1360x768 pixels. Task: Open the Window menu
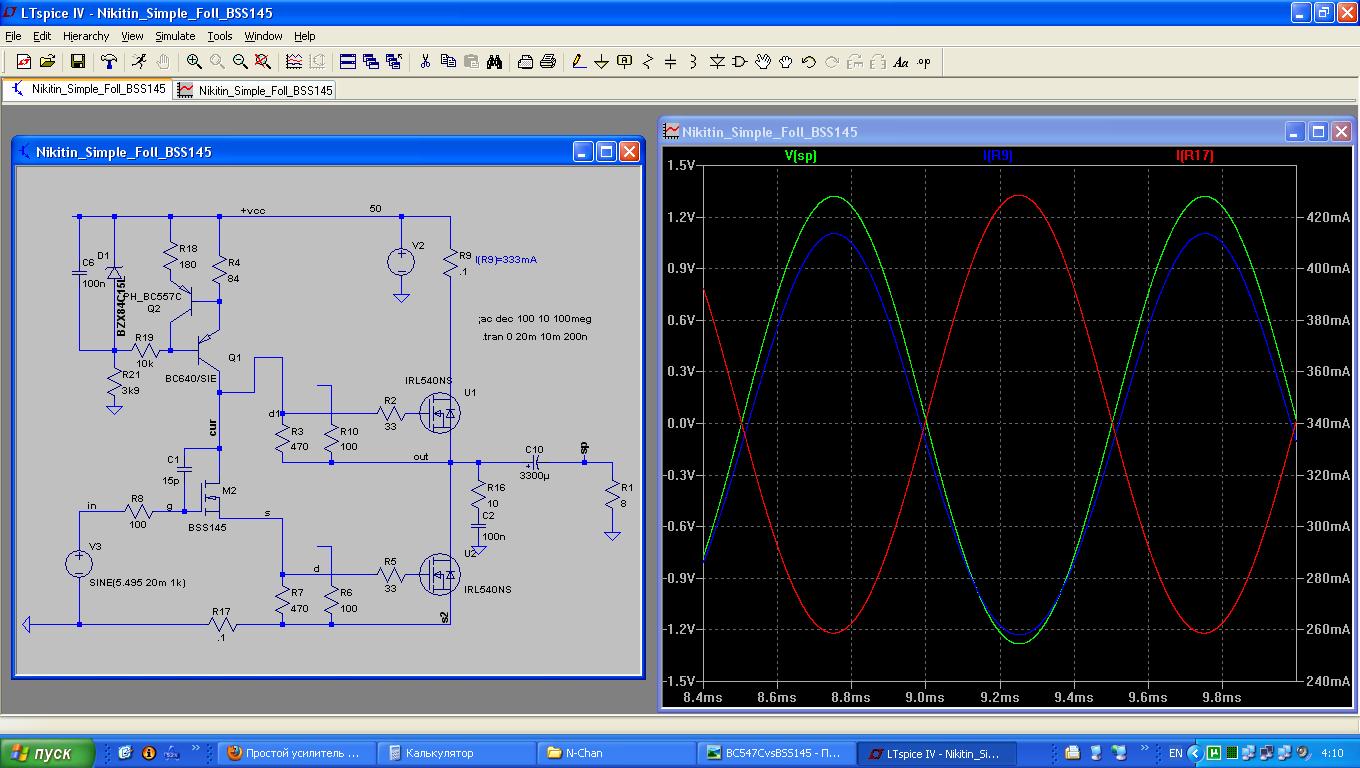click(x=263, y=36)
